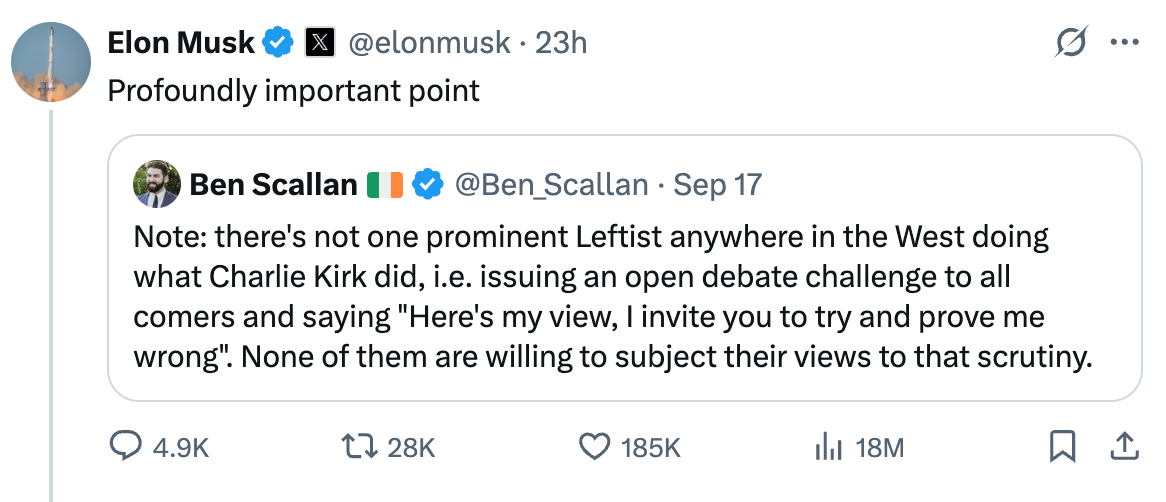Click the Elon Musk display name
This screenshot has width=1166, height=502.
point(182,43)
